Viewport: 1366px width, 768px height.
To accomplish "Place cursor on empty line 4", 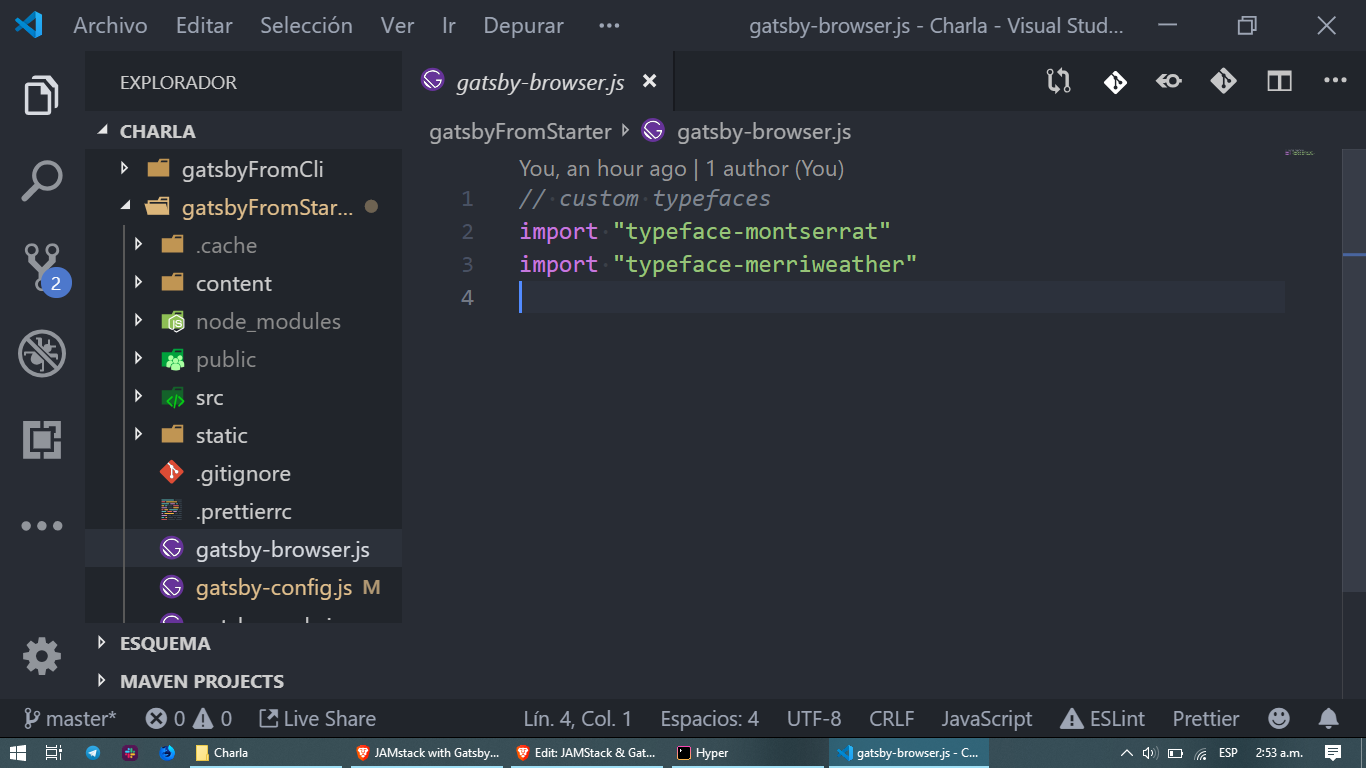I will [901, 297].
